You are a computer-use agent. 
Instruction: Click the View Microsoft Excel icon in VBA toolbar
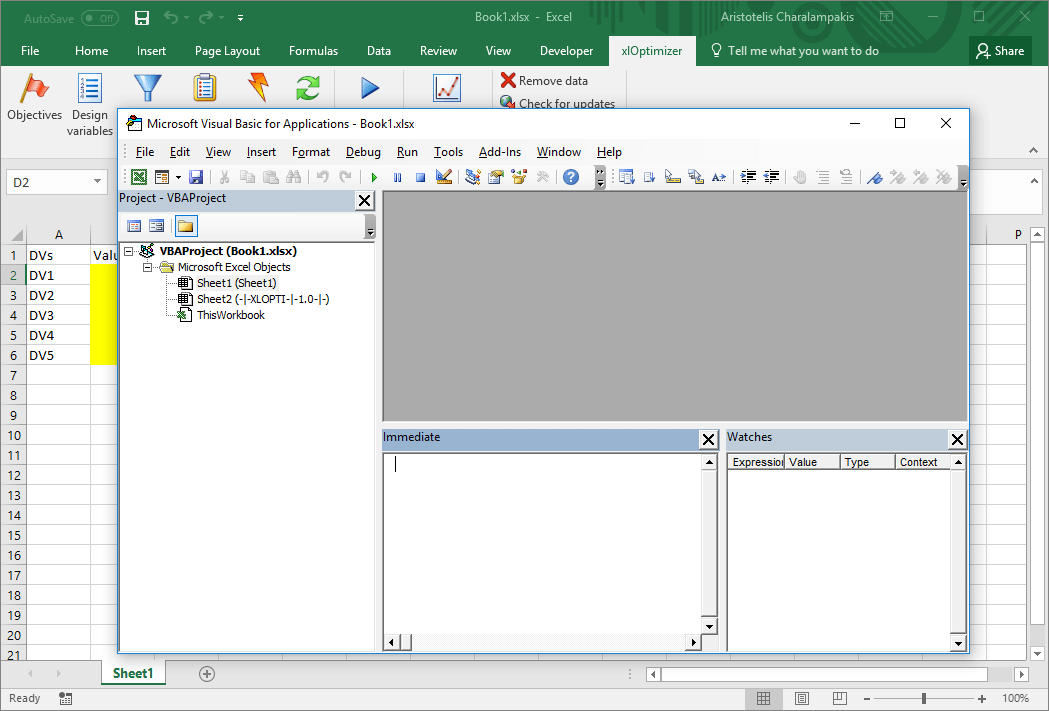tap(138, 177)
